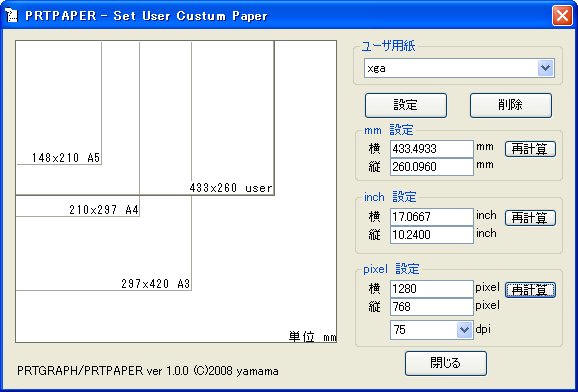
Task: Click the 75 dpi combo box
Action: [x=432, y=330]
